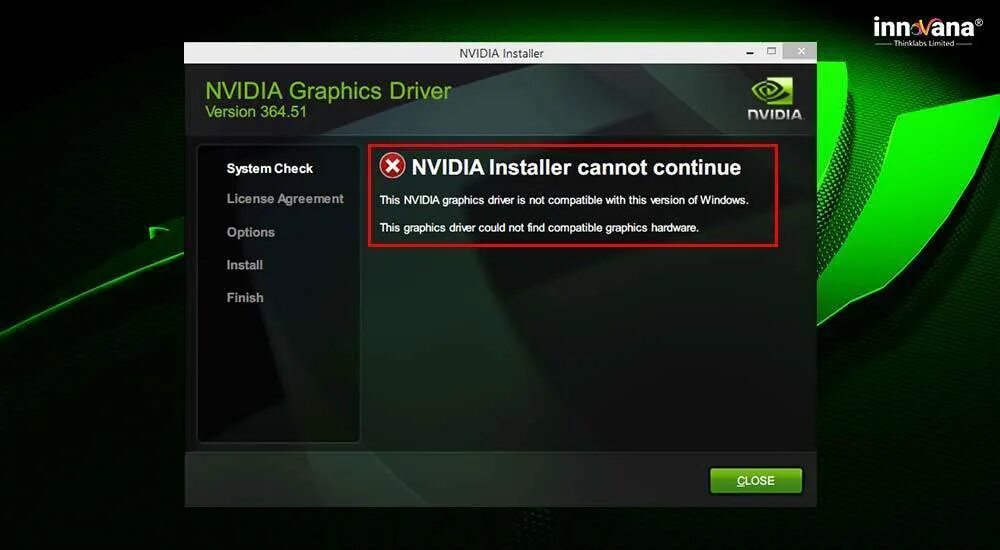Click the Thinklabs Limited text
The height and width of the screenshot is (550, 1000).
tap(923, 43)
